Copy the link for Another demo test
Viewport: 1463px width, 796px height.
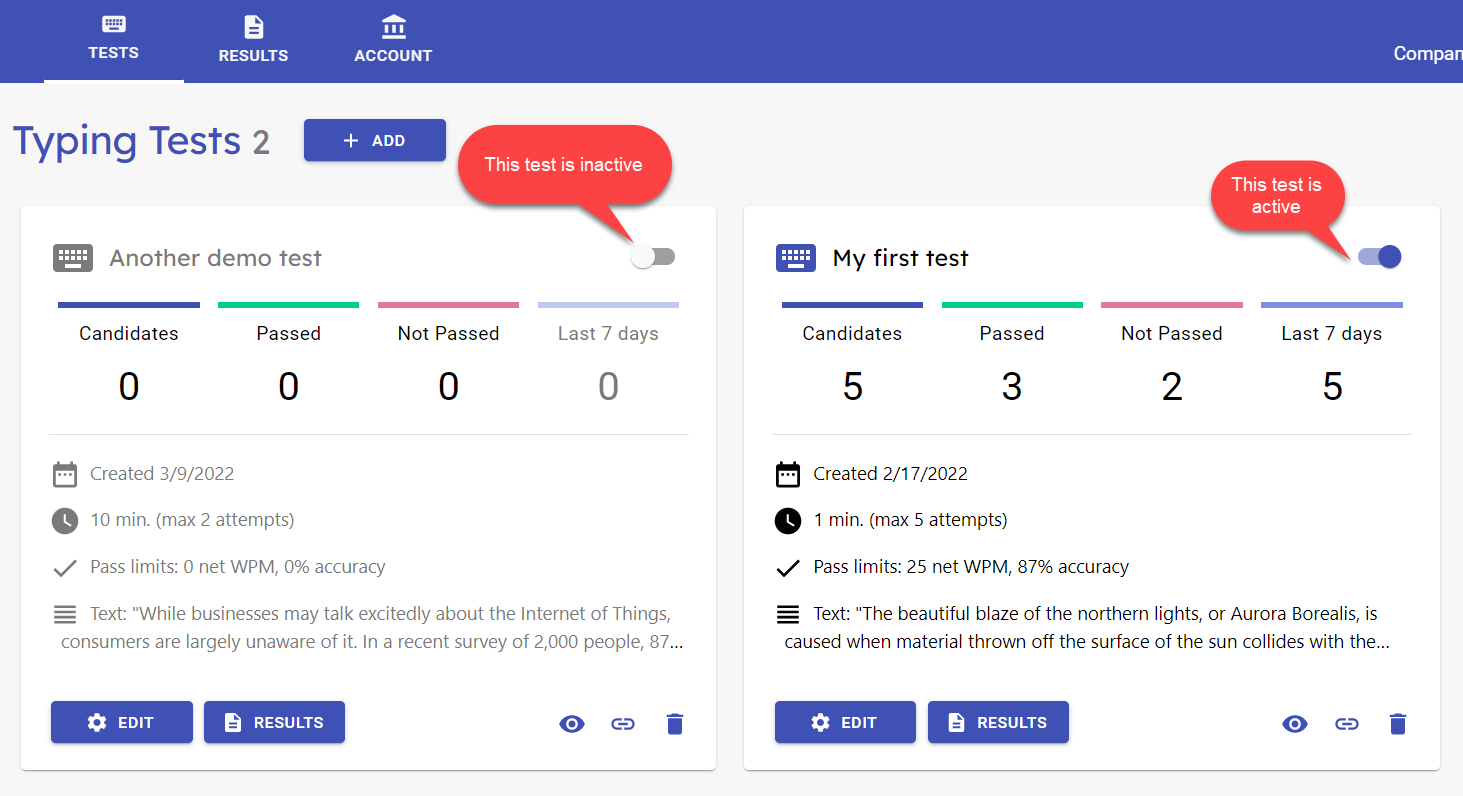click(623, 723)
